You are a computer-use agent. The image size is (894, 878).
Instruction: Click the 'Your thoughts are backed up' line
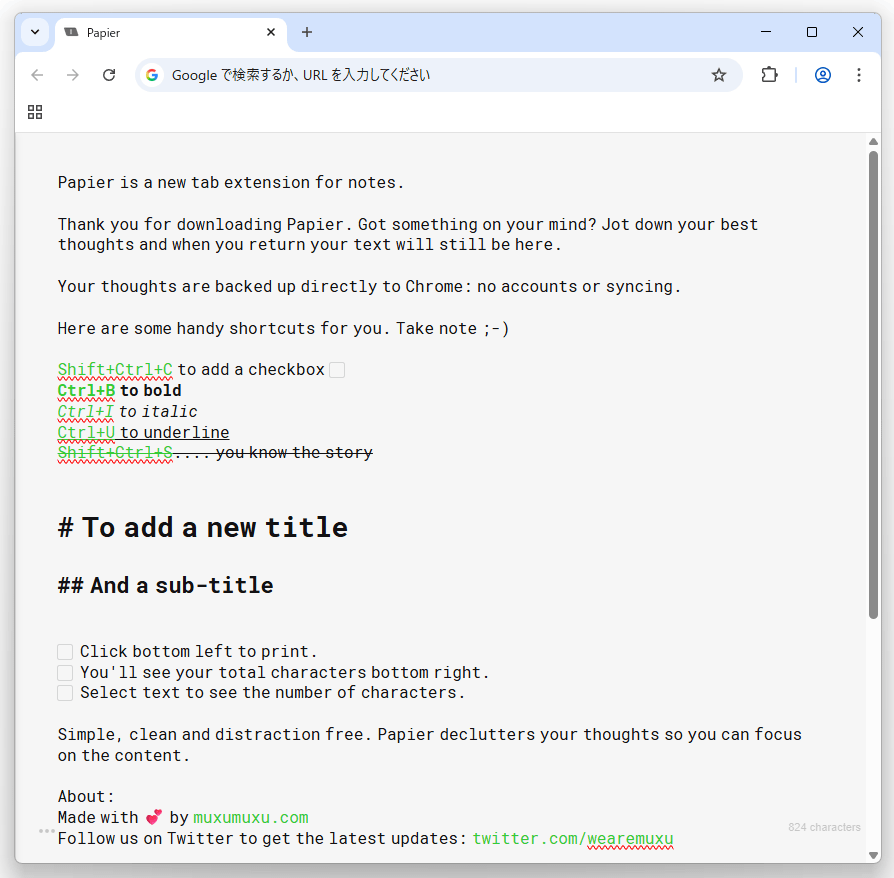[369, 286]
